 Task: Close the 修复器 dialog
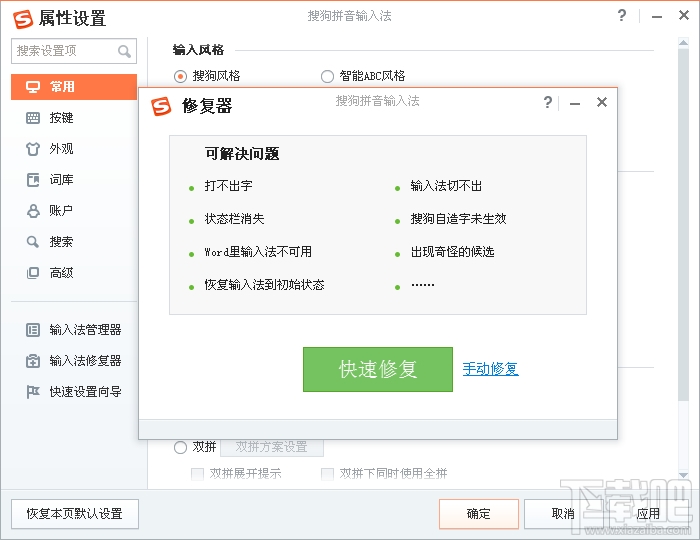[602, 102]
